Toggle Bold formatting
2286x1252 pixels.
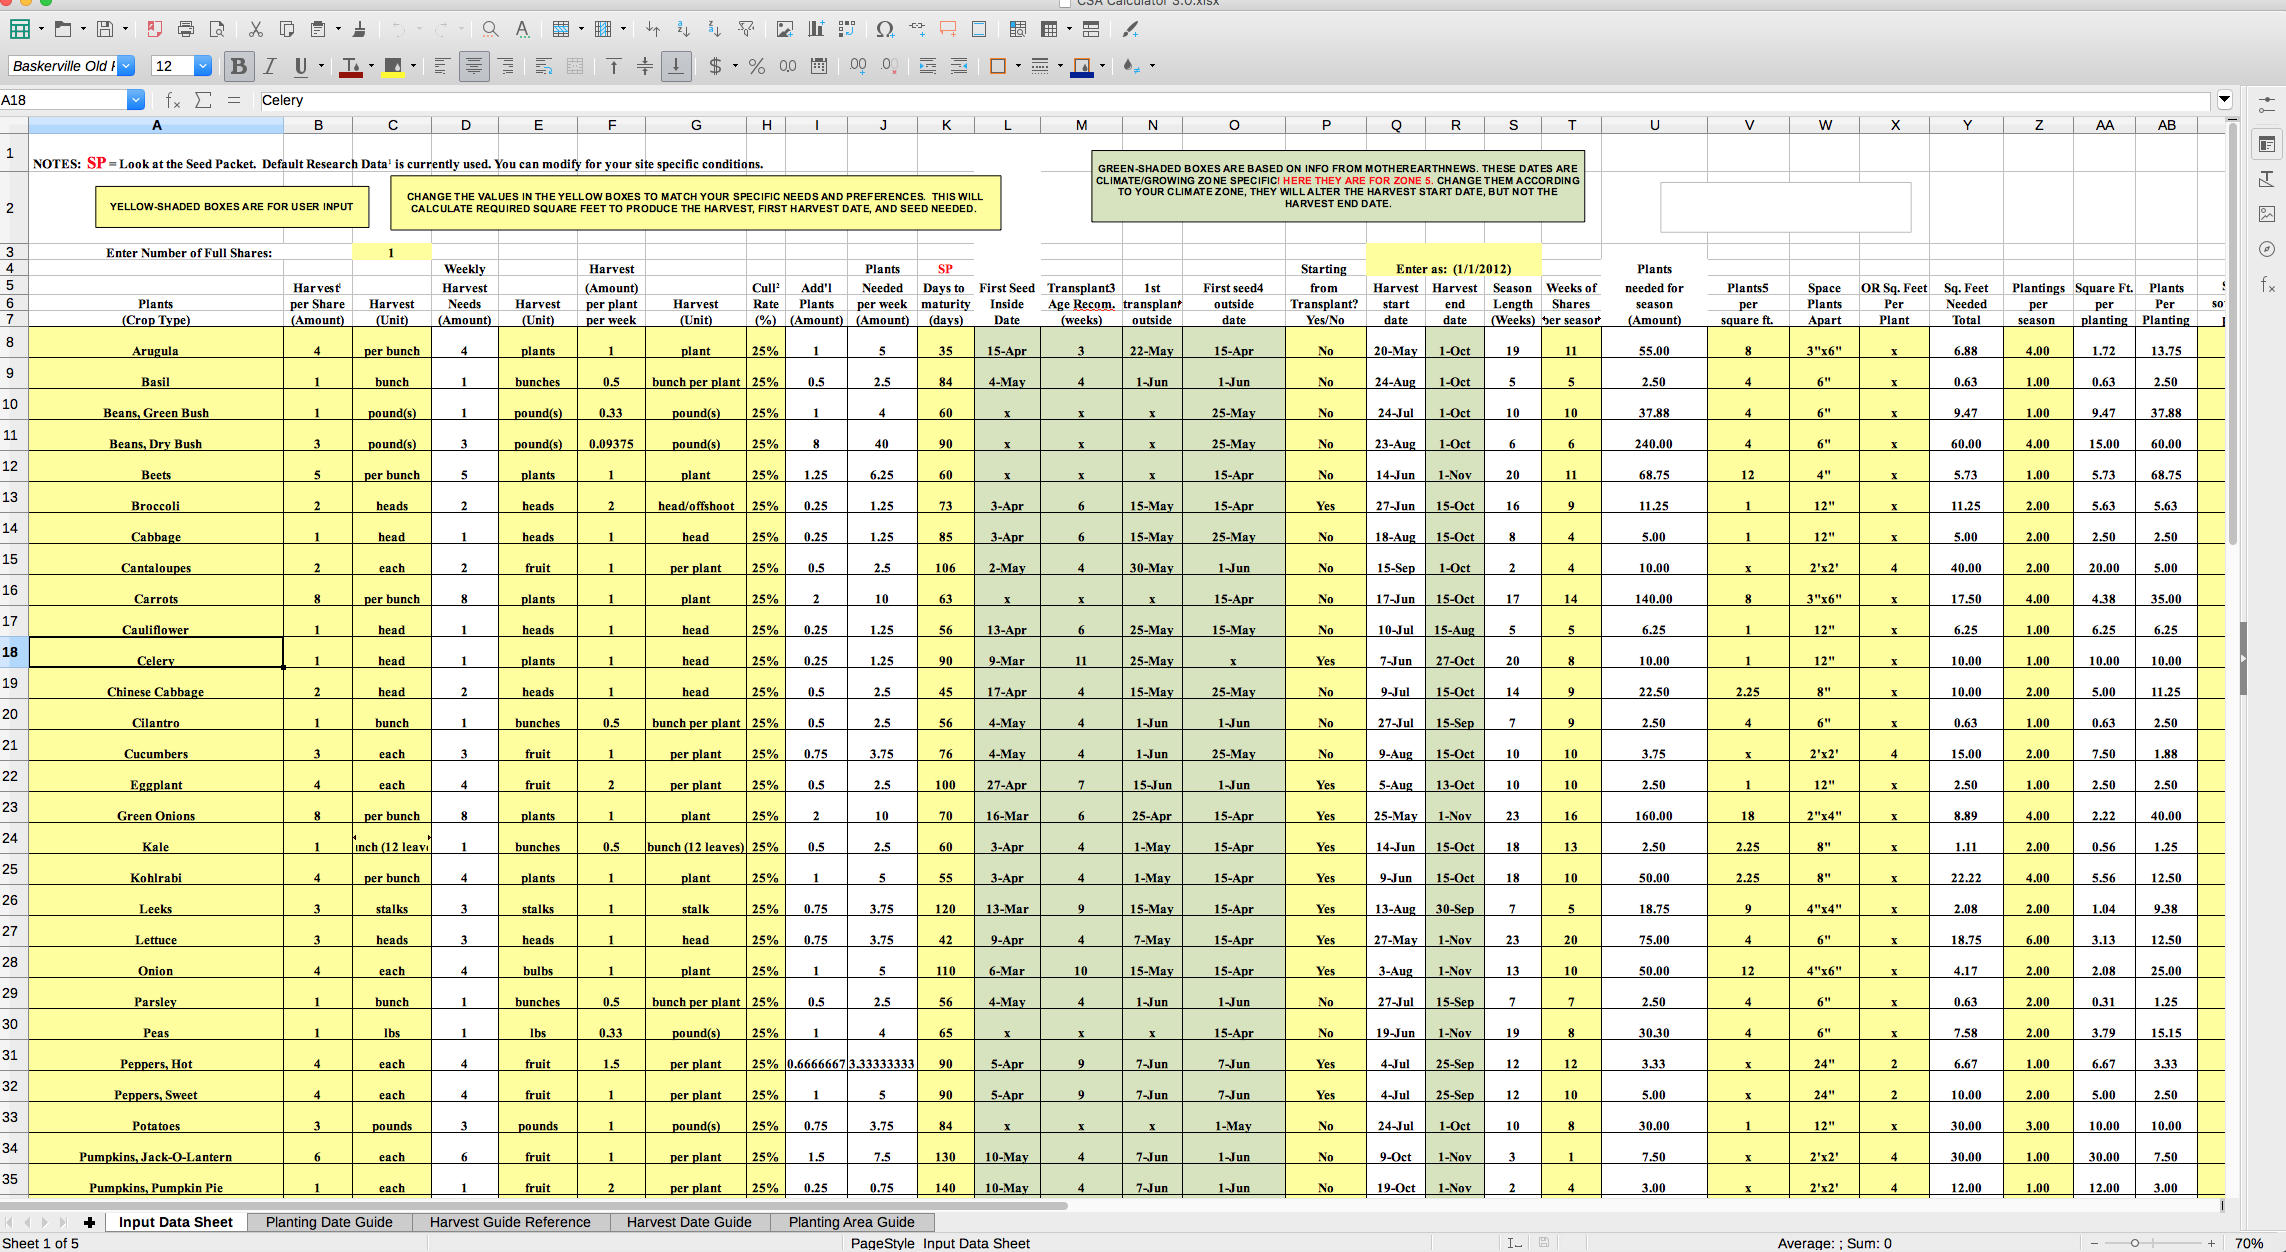click(238, 66)
